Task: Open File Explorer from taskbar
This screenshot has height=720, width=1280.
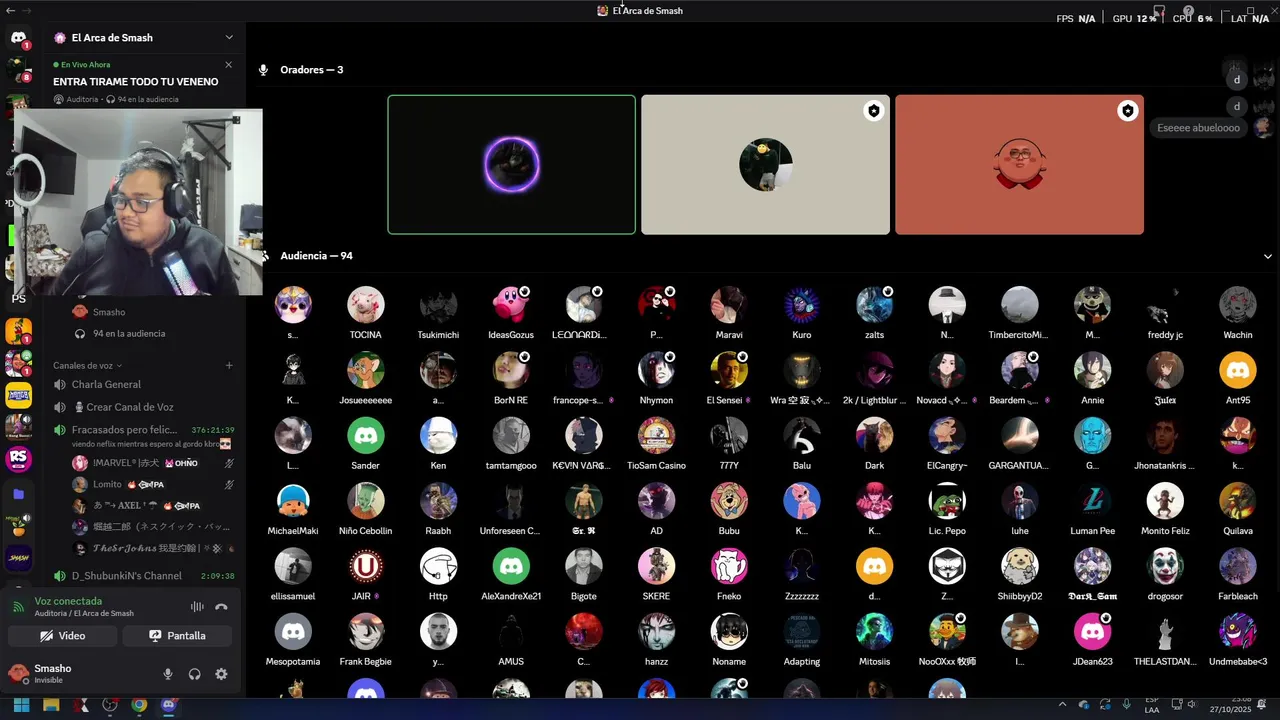Action: [51, 705]
